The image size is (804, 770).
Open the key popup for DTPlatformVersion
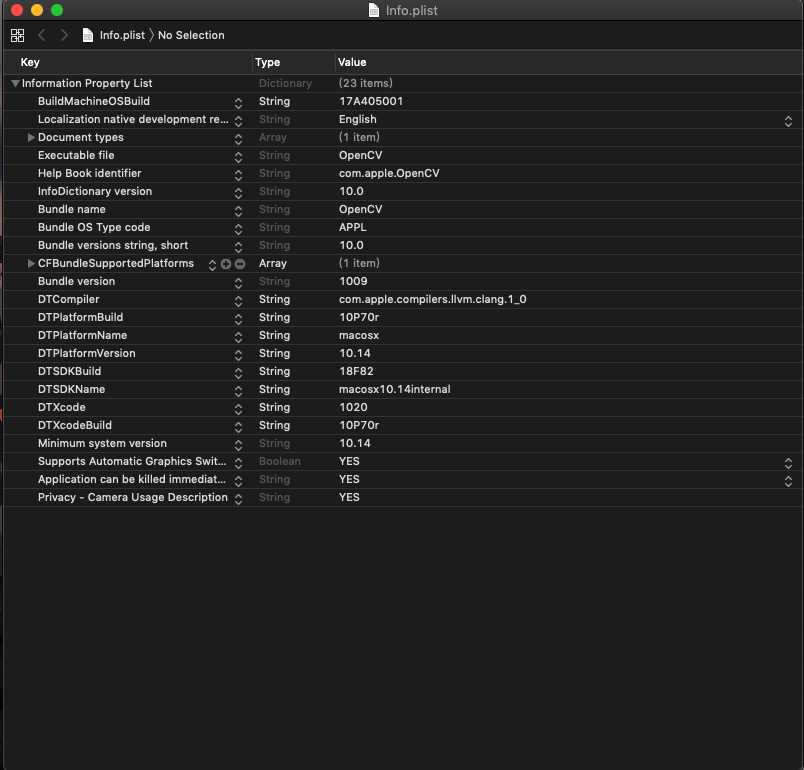coord(238,355)
